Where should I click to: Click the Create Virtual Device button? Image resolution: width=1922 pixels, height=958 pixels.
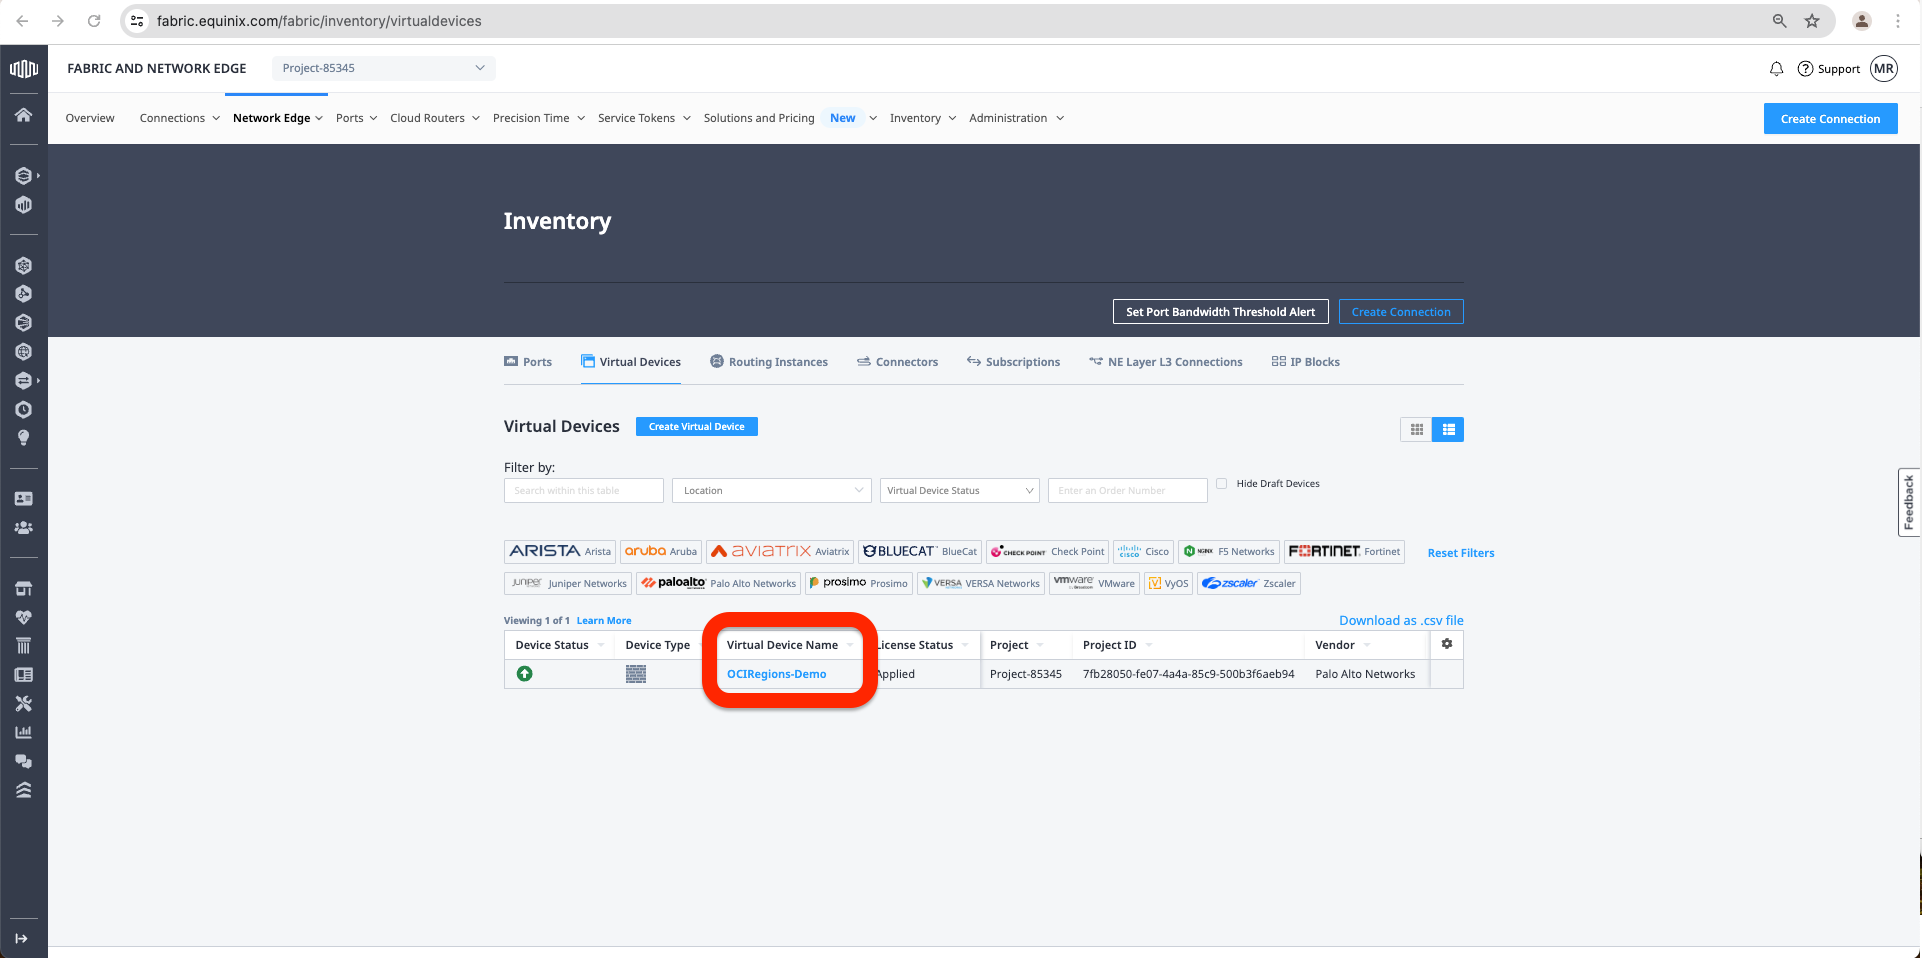pyautogui.click(x=696, y=427)
